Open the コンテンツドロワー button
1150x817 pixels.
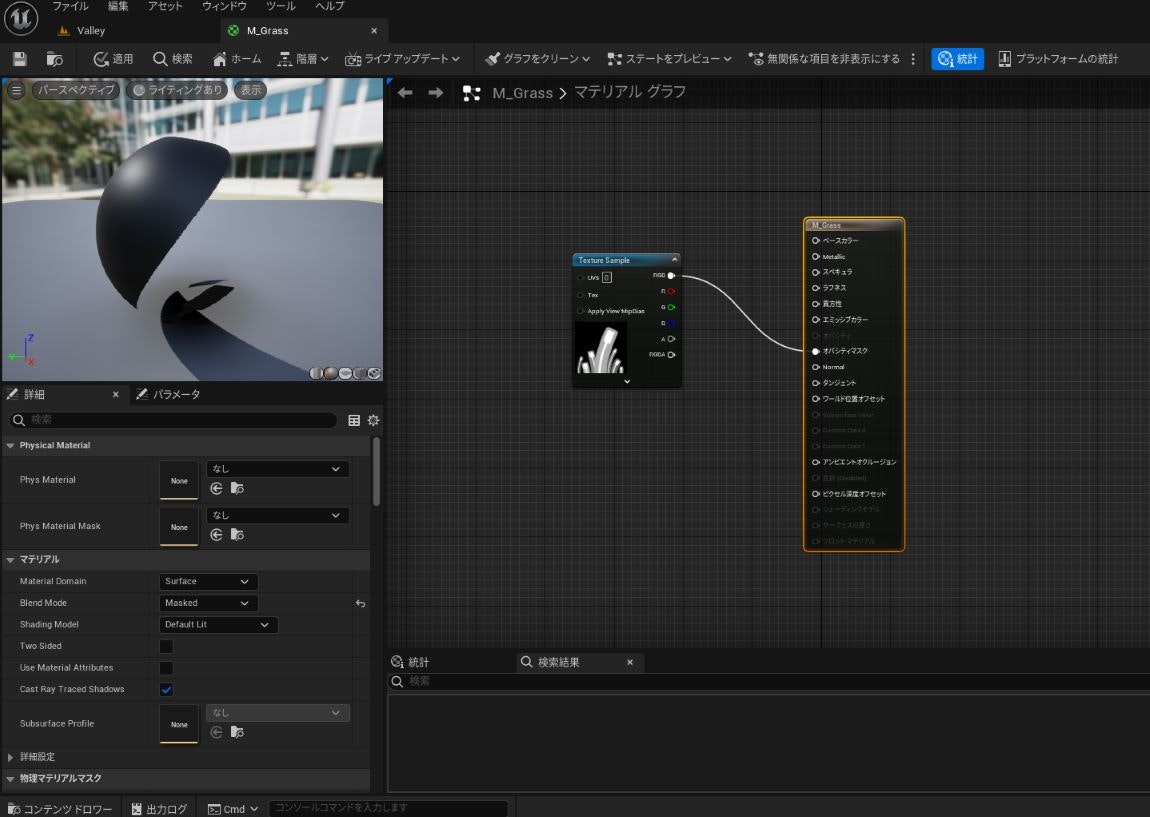[60, 809]
